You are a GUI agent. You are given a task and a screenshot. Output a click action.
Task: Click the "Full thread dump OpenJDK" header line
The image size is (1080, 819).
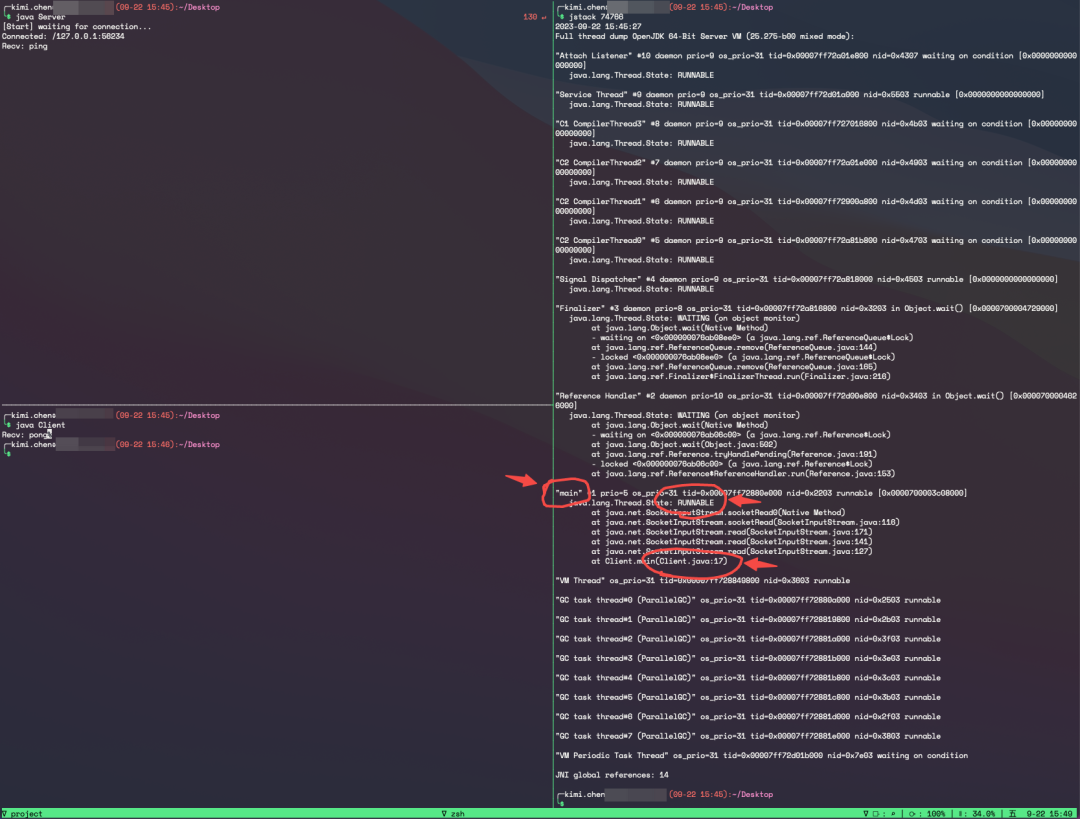pyautogui.click(x=705, y=36)
